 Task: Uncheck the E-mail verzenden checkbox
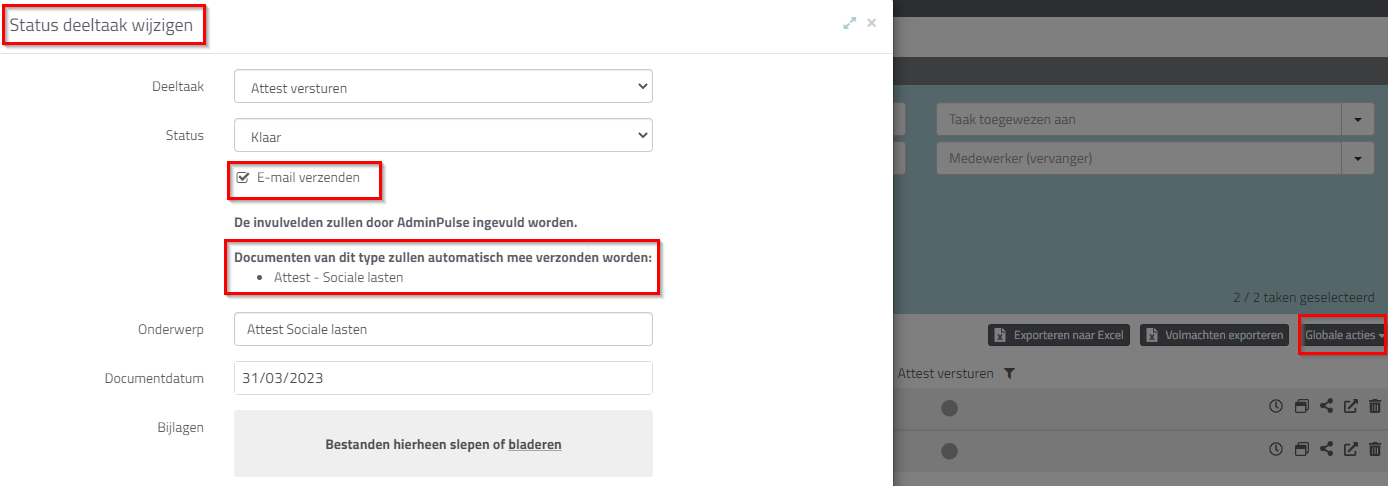coord(242,178)
